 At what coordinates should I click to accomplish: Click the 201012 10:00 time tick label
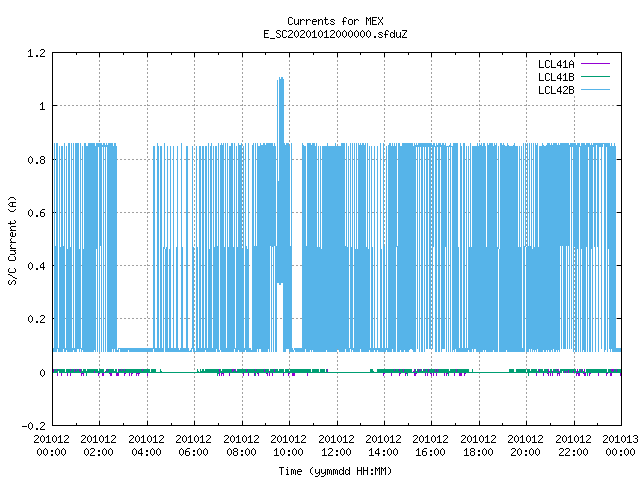point(288,446)
